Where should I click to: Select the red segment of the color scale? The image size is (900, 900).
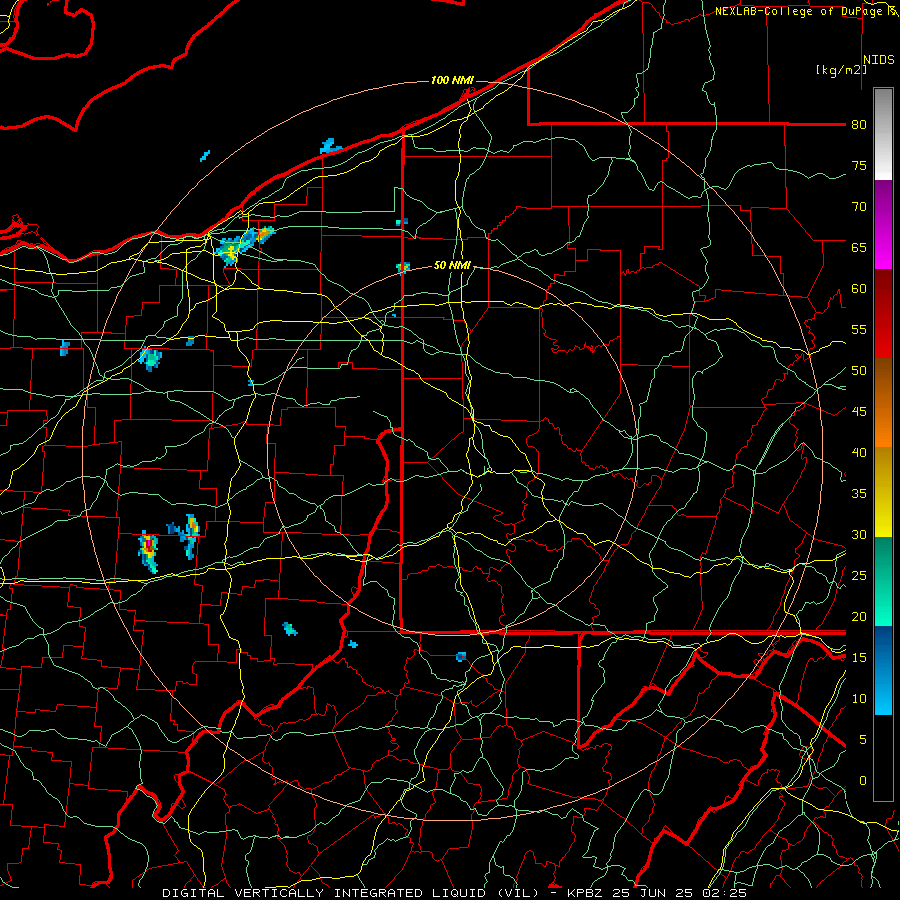pyautogui.click(x=883, y=314)
